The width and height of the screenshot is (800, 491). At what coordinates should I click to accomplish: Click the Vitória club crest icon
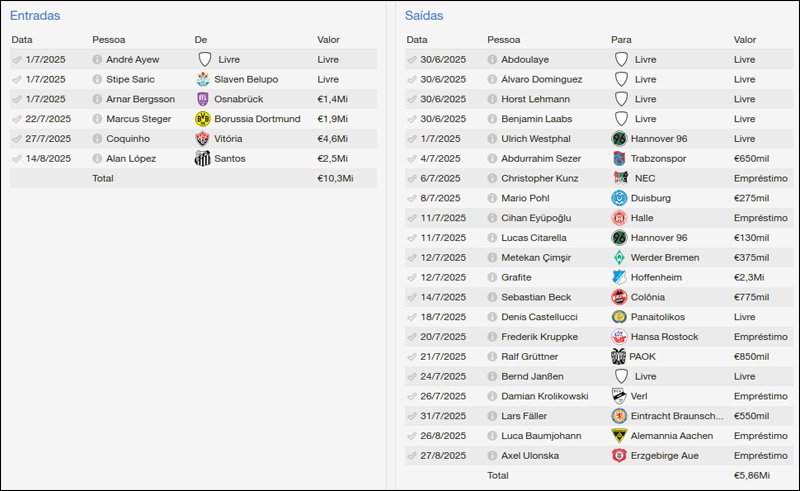tap(204, 139)
